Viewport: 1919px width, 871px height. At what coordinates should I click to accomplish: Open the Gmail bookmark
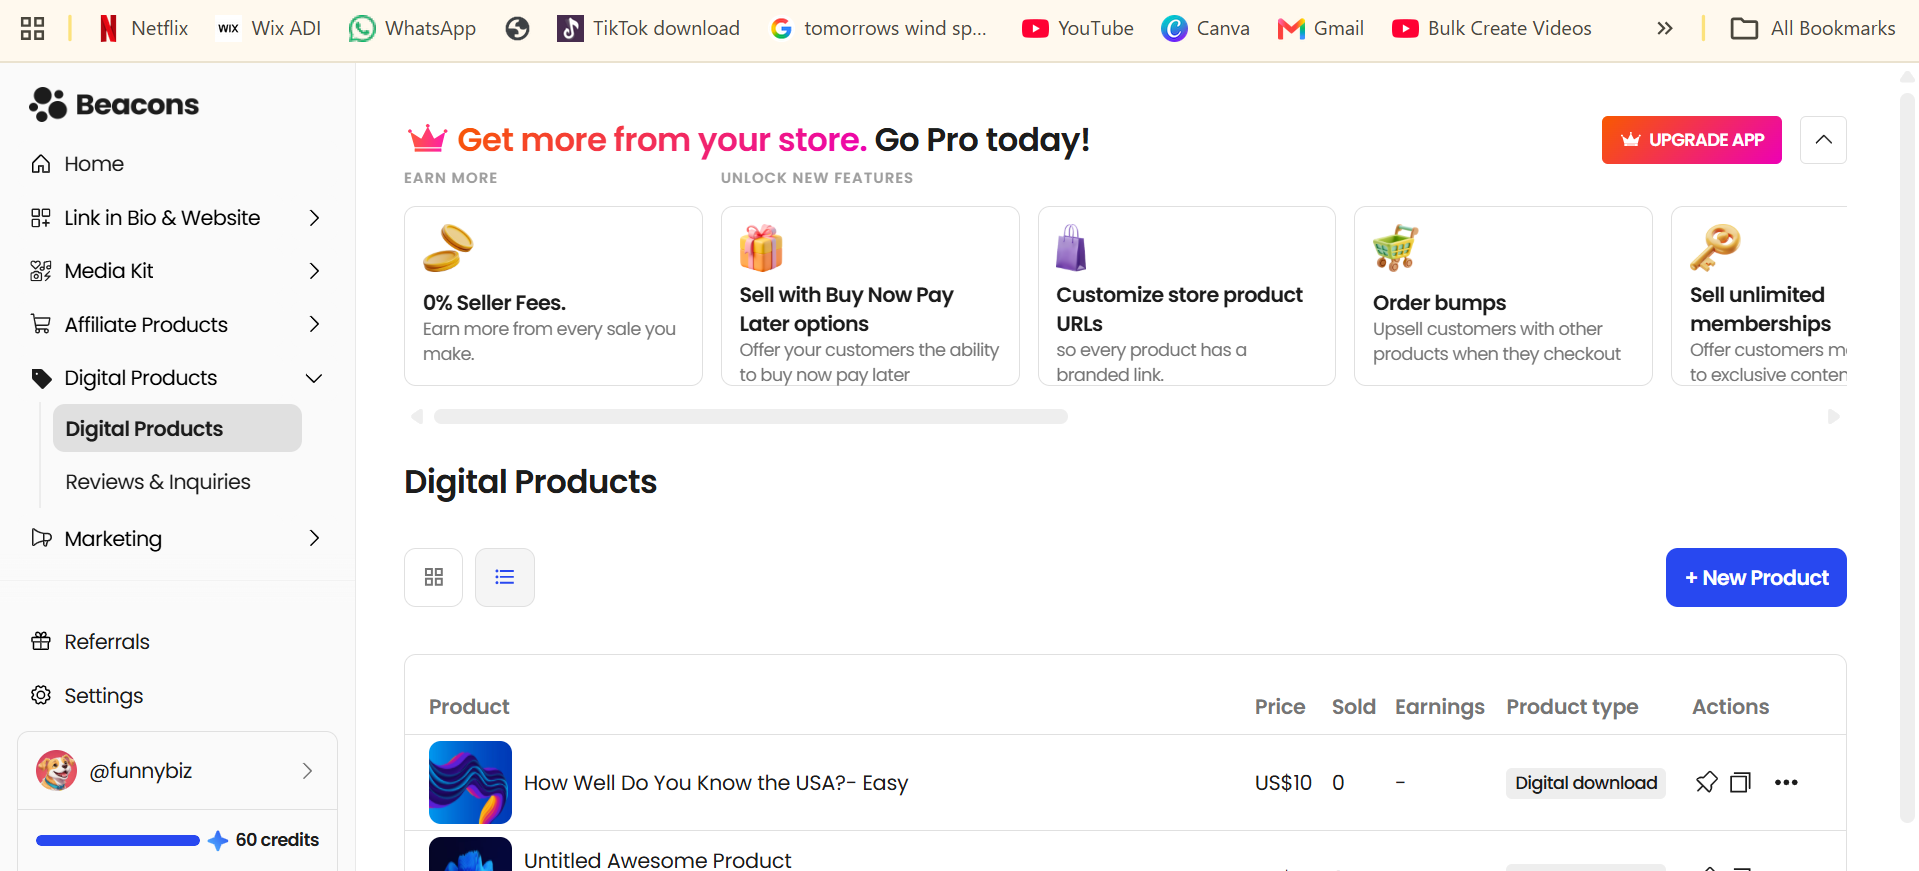tap(1321, 28)
